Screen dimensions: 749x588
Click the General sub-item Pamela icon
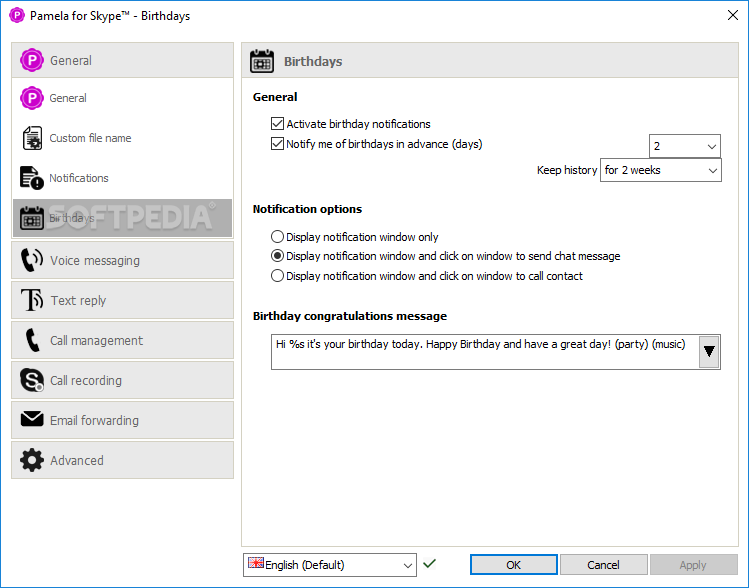32,98
